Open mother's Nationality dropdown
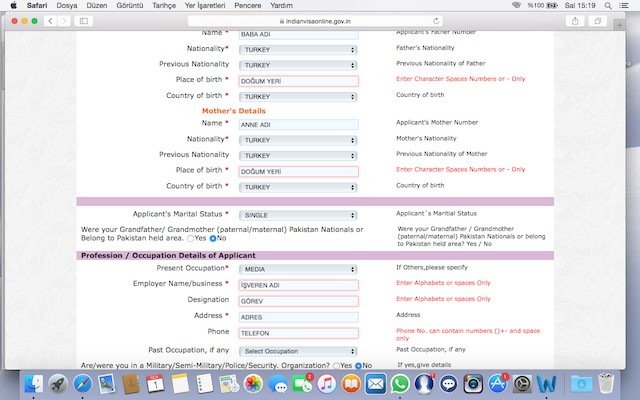The height and width of the screenshot is (400, 640). click(298, 140)
